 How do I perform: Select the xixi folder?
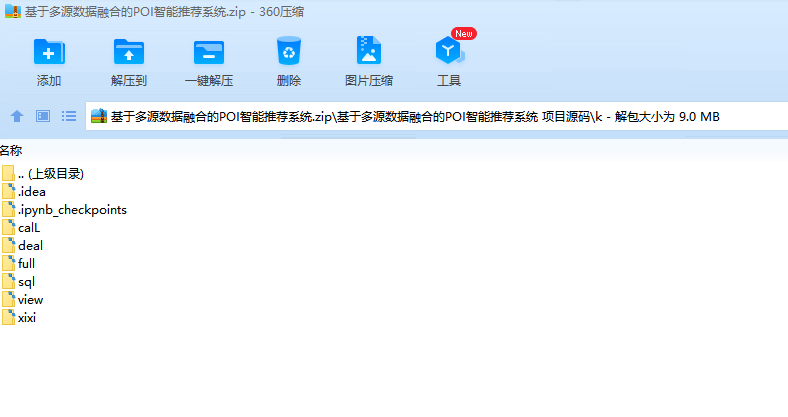coord(27,318)
